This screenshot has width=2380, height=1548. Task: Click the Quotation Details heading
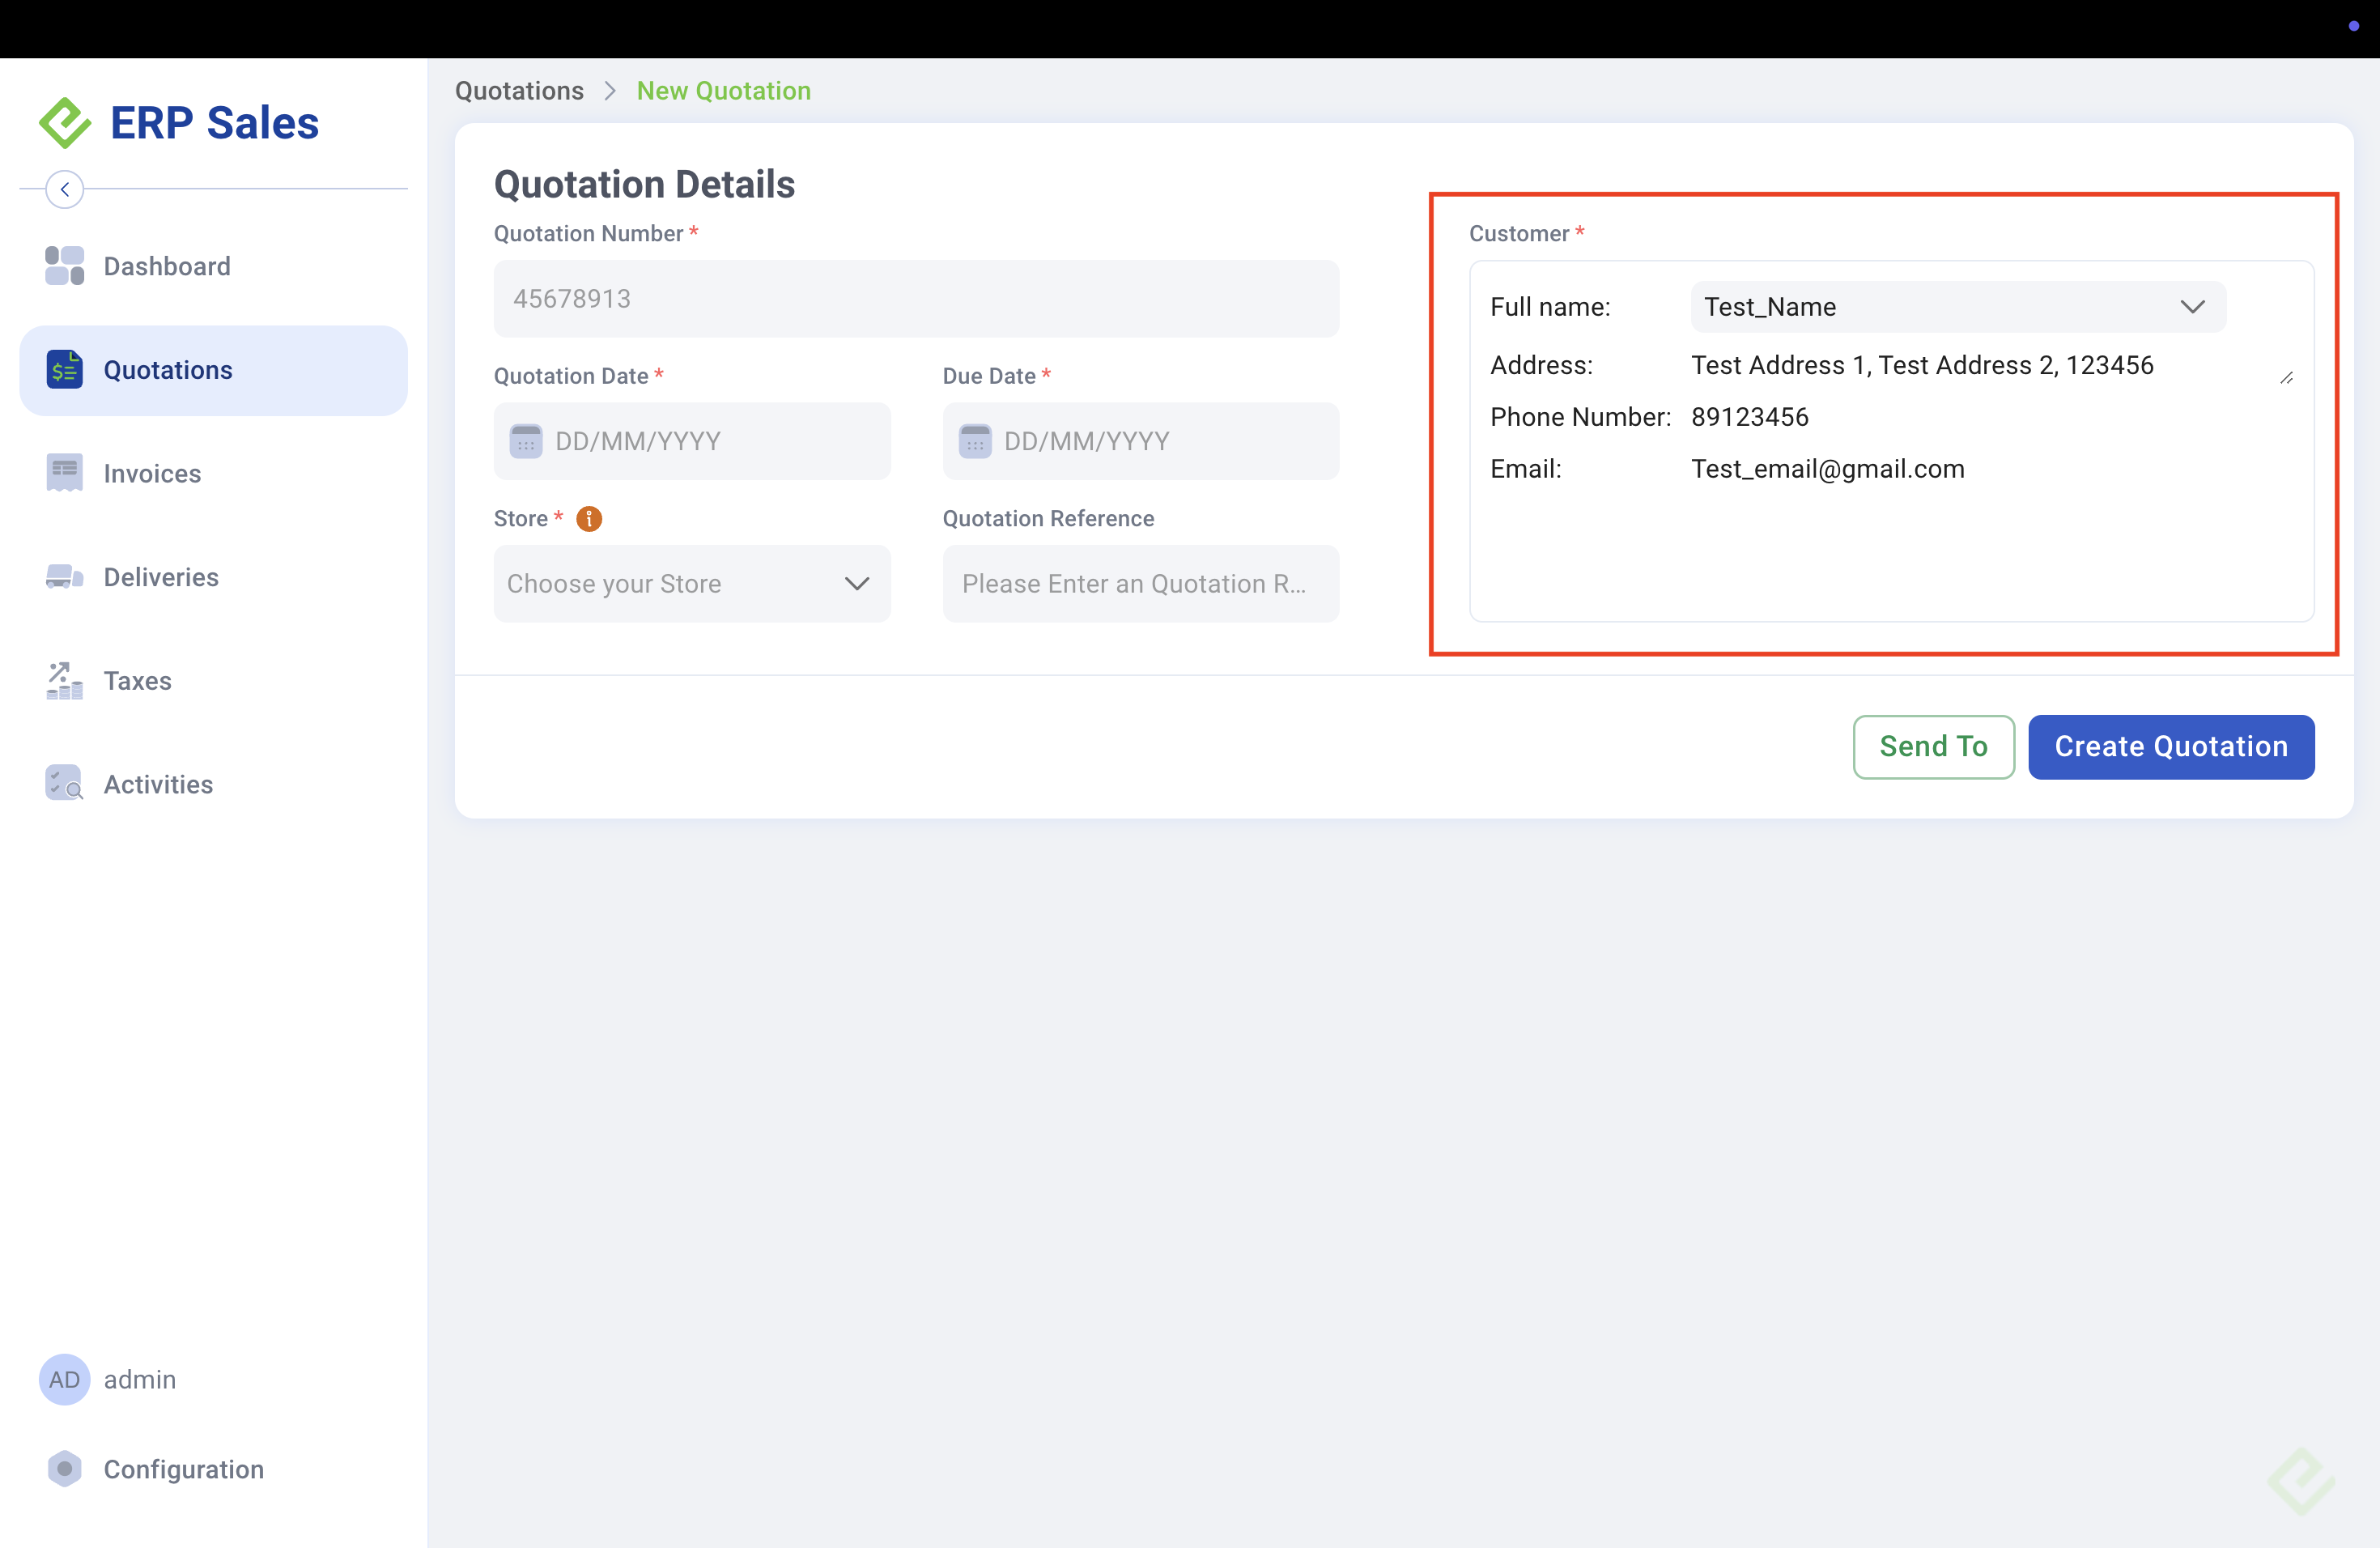644,185
